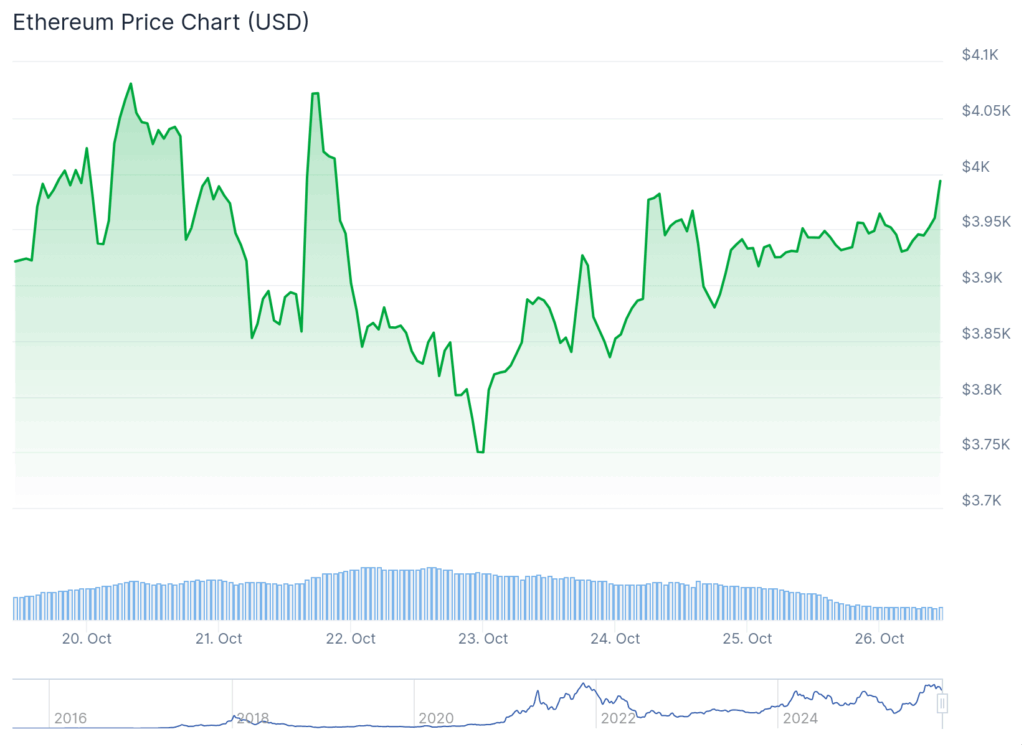Click the 26. Oct date label
The height and width of the screenshot is (747, 1024).
pyautogui.click(x=879, y=639)
